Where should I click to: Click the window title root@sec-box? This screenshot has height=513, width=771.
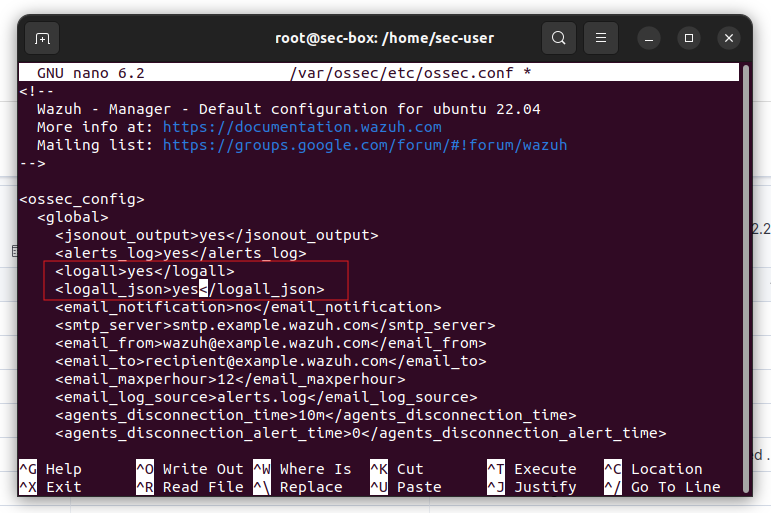click(384, 39)
